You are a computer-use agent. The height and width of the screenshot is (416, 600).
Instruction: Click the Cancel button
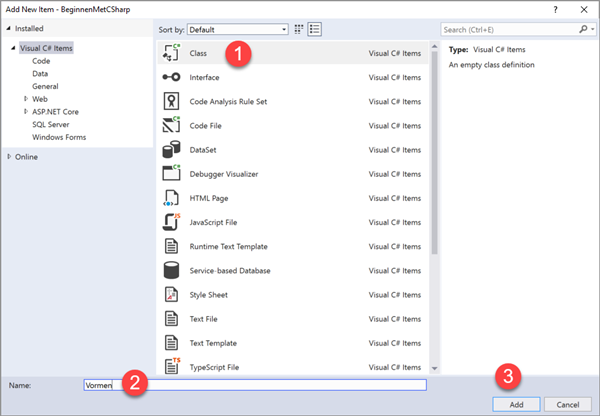tap(567, 404)
